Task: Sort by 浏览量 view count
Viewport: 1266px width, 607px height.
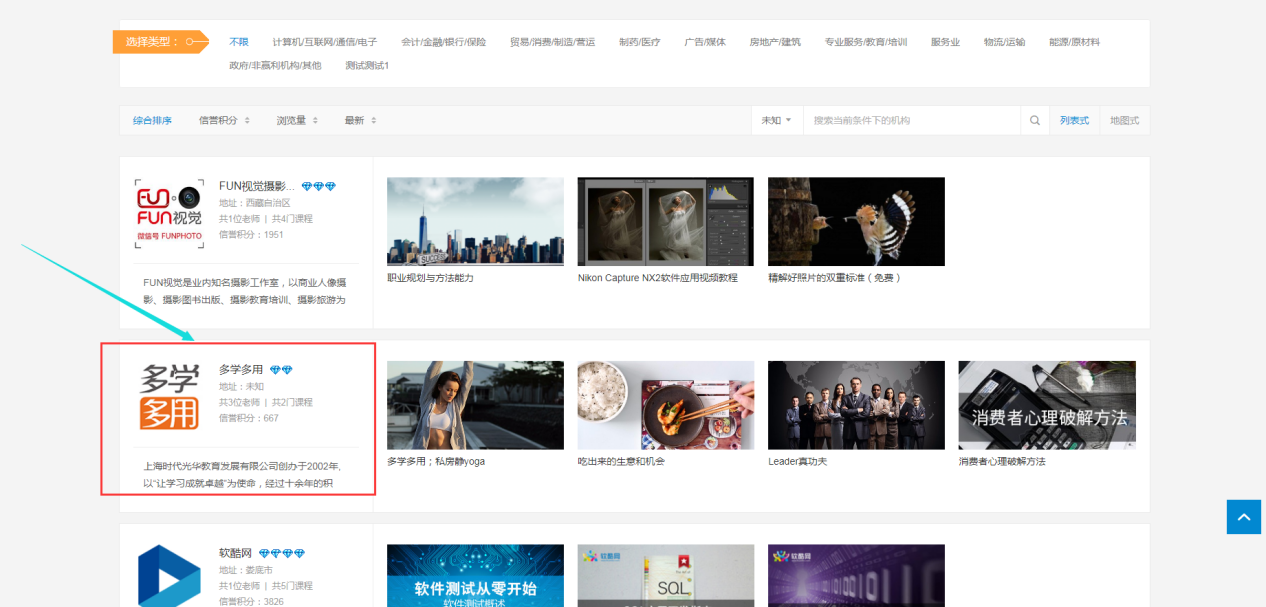Action: tap(297, 121)
